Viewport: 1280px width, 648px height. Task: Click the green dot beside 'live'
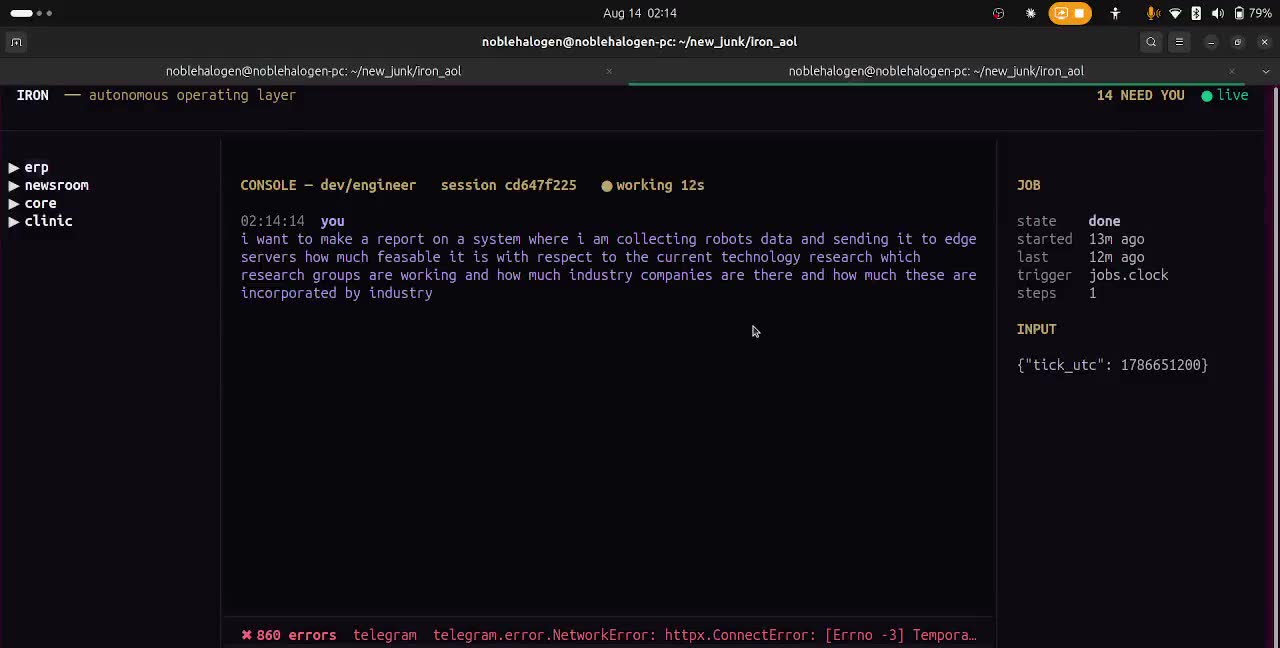(1207, 96)
